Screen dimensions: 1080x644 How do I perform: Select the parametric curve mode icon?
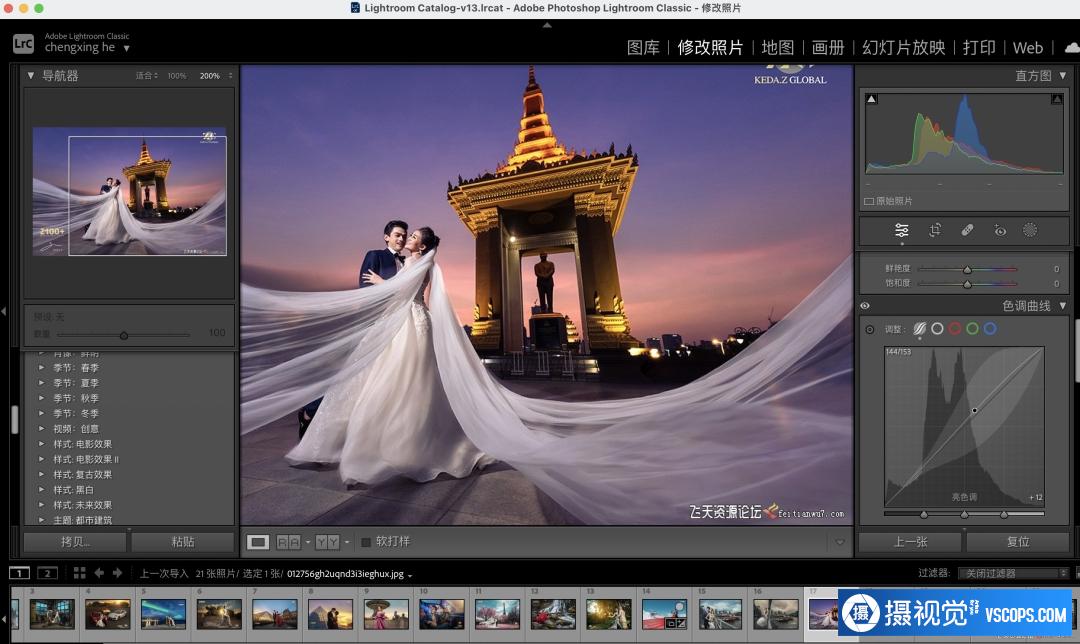click(920, 329)
